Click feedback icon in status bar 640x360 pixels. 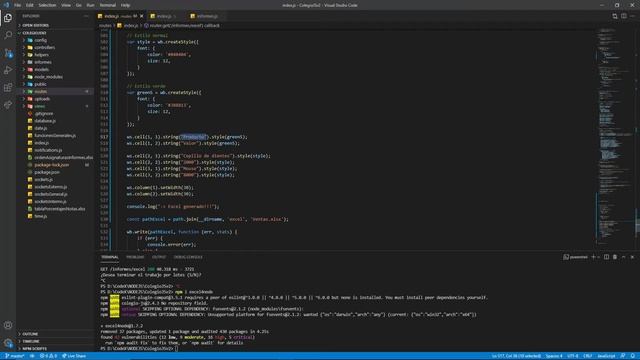(623, 356)
